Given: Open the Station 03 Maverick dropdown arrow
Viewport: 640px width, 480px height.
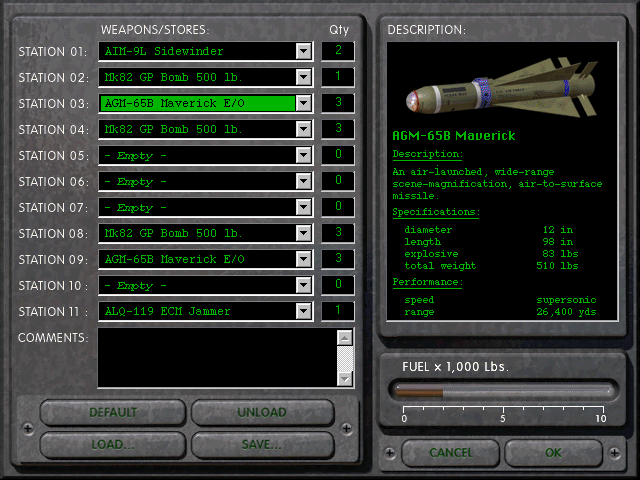Looking at the screenshot, I should [x=304, y=103].
